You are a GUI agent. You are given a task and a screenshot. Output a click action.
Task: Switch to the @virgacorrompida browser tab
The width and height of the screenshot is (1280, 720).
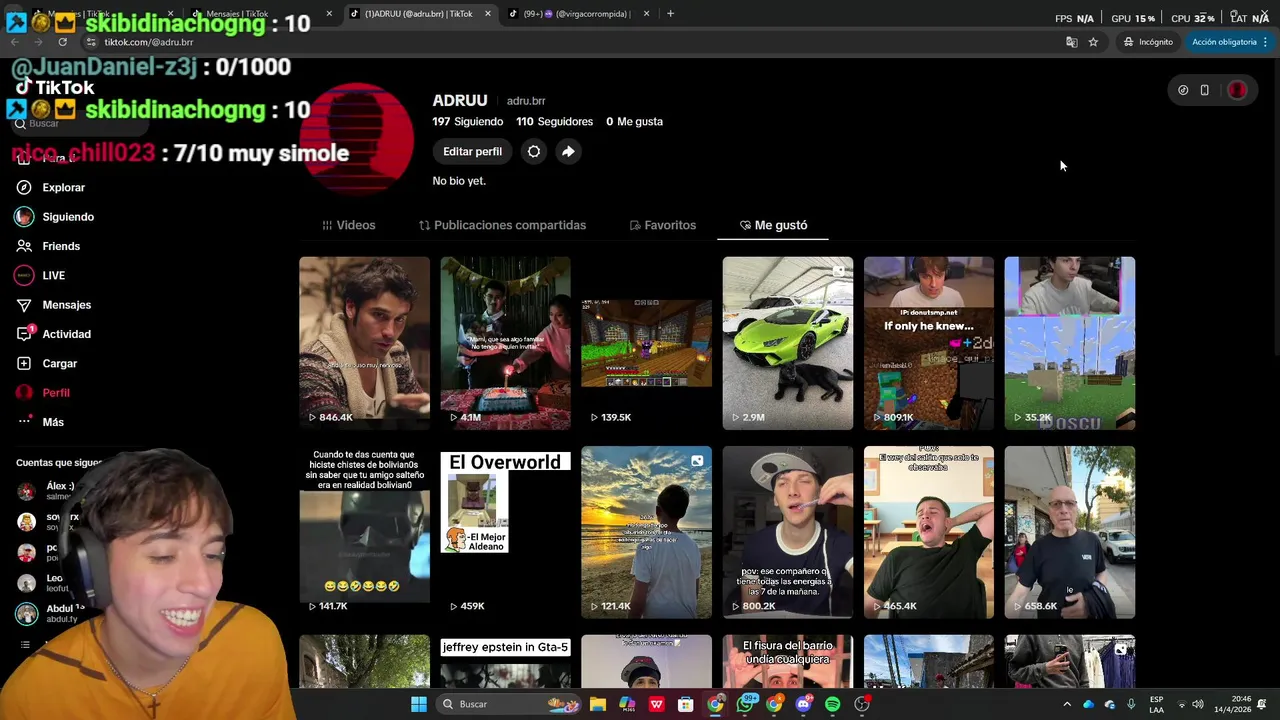pyautogui.click(x=578, y=14)
